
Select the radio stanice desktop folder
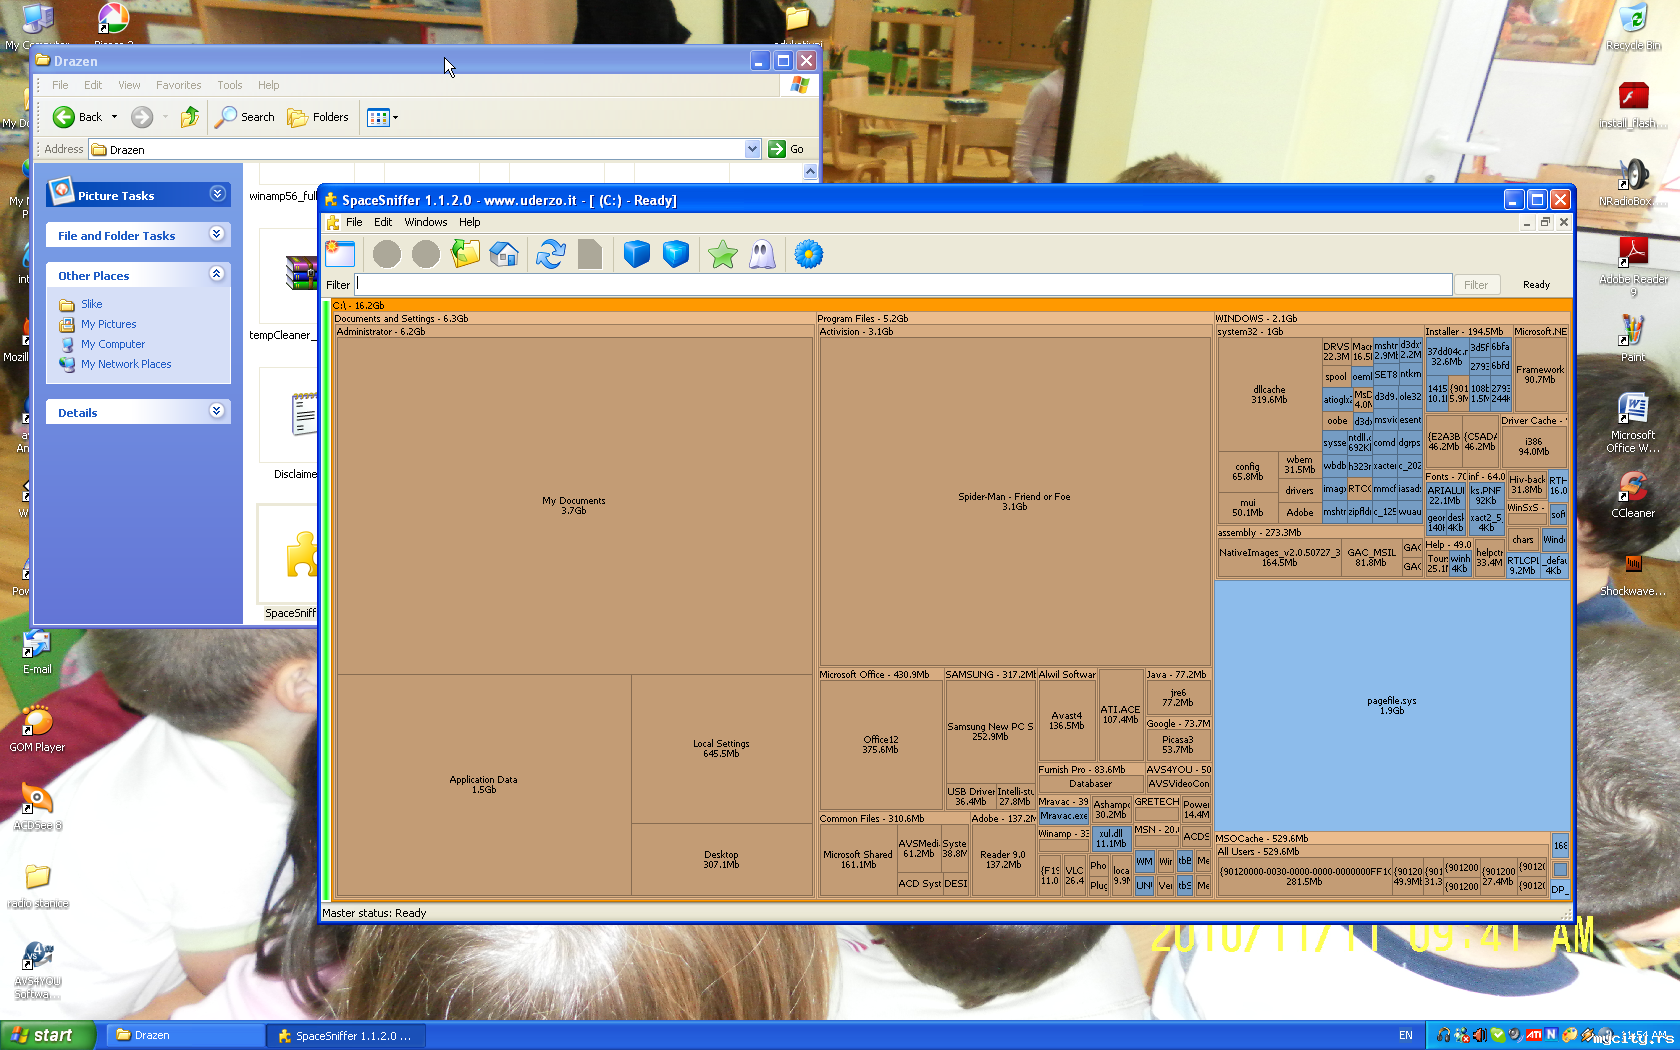click(x=37, y=885)
